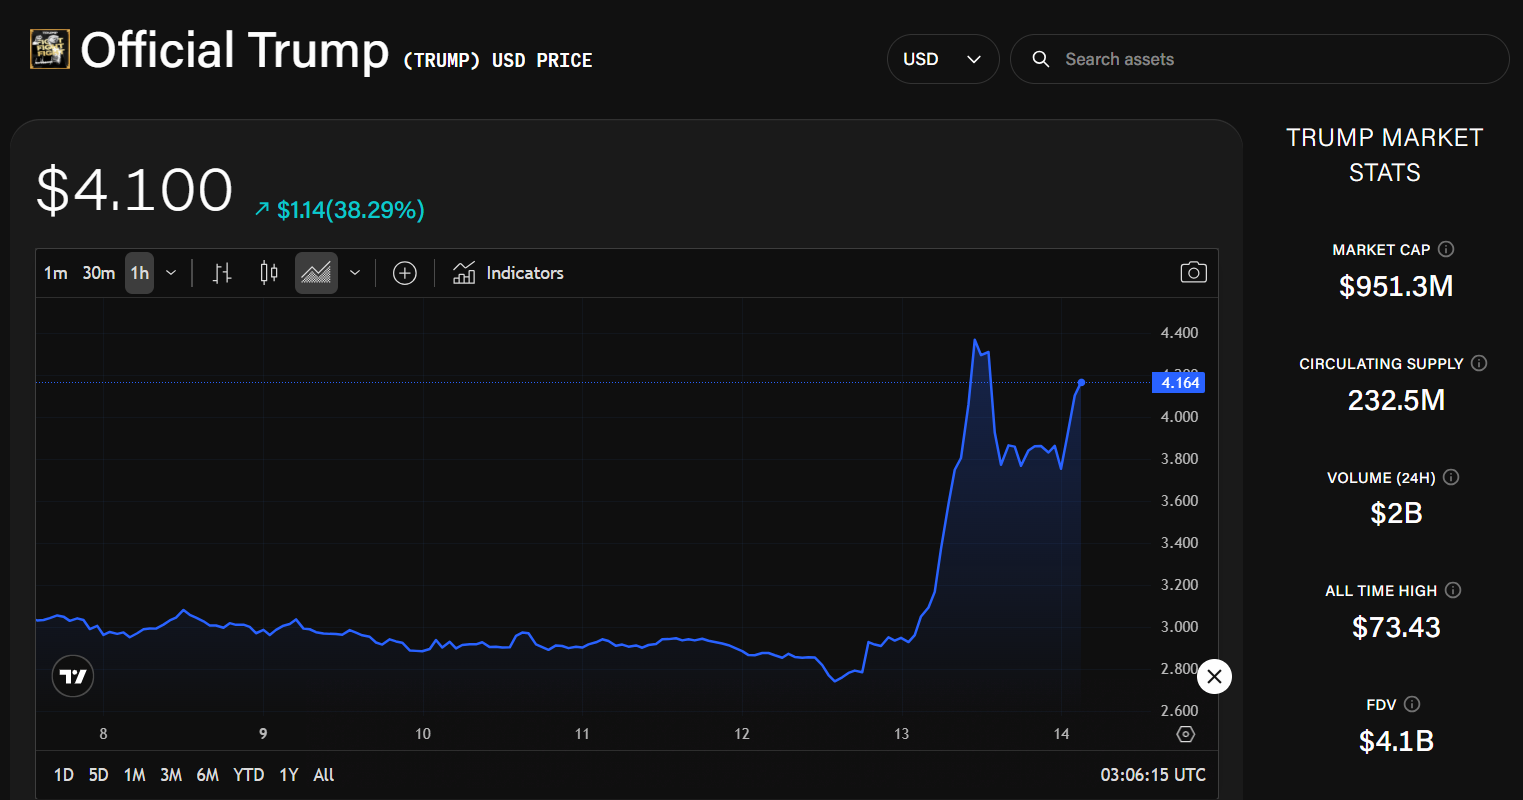The height and width of the screenshot is (800, 1523).
Task: Focus the Search assets field
Action: (1259, 59)
